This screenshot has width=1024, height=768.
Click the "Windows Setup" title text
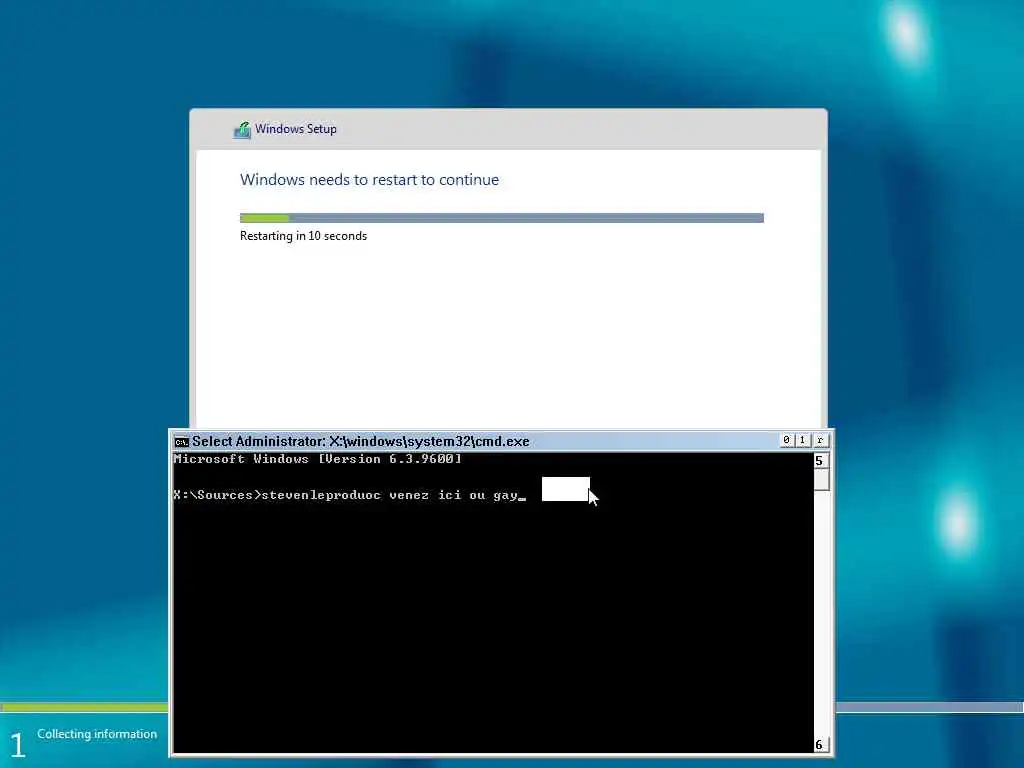point(296,129)
